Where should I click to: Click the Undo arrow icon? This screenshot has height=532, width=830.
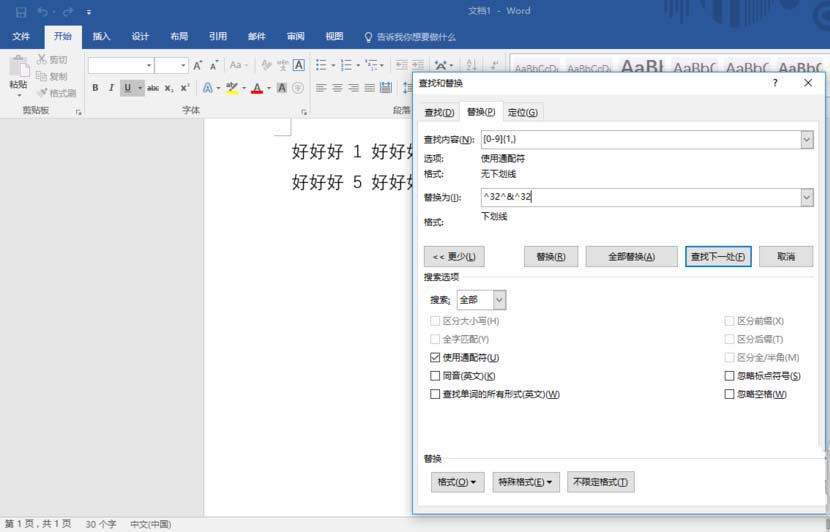[42, 12]
